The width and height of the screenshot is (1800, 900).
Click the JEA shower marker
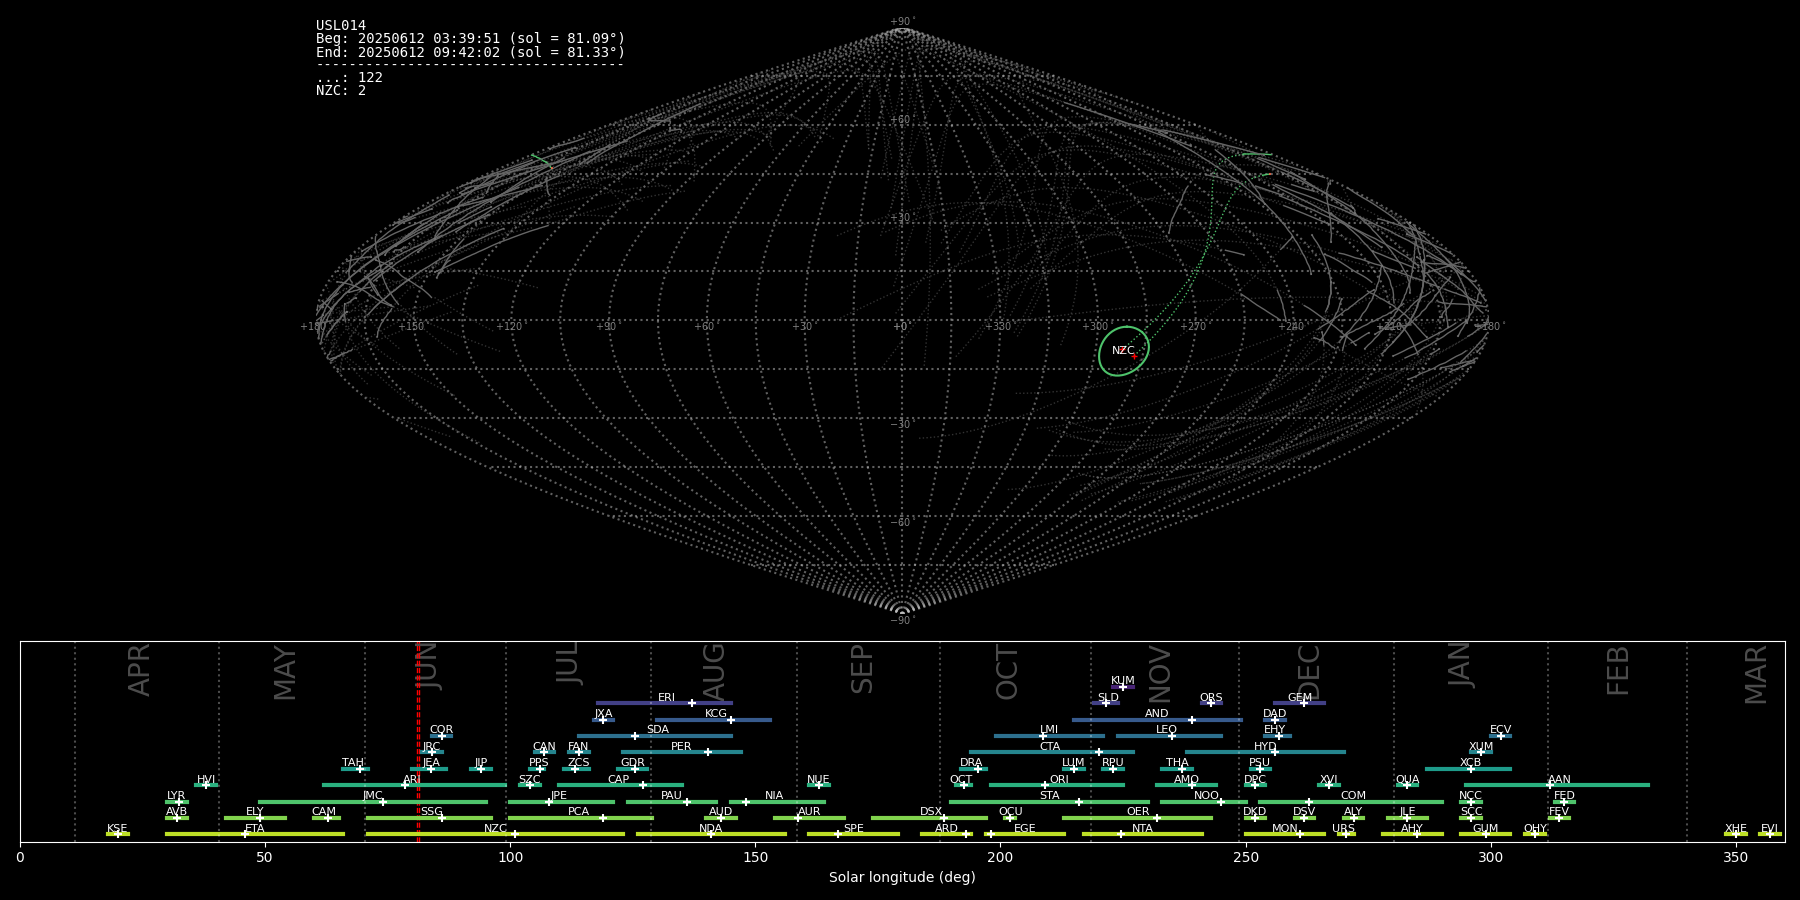click(x=431, y=769)
